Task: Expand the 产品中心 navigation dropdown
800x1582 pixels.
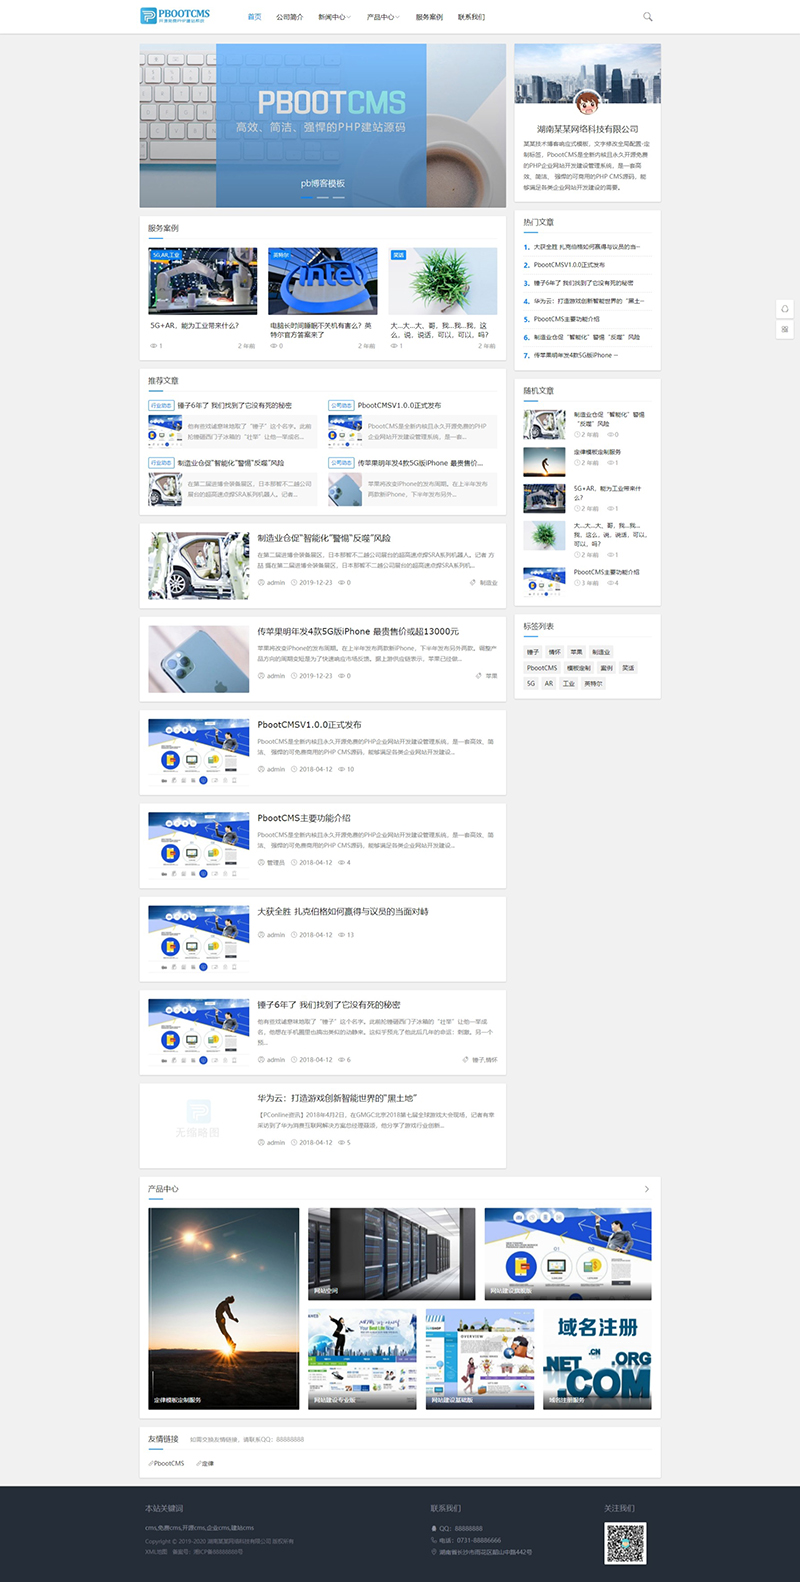Action: pyautogui.click(x=382, y=17)
